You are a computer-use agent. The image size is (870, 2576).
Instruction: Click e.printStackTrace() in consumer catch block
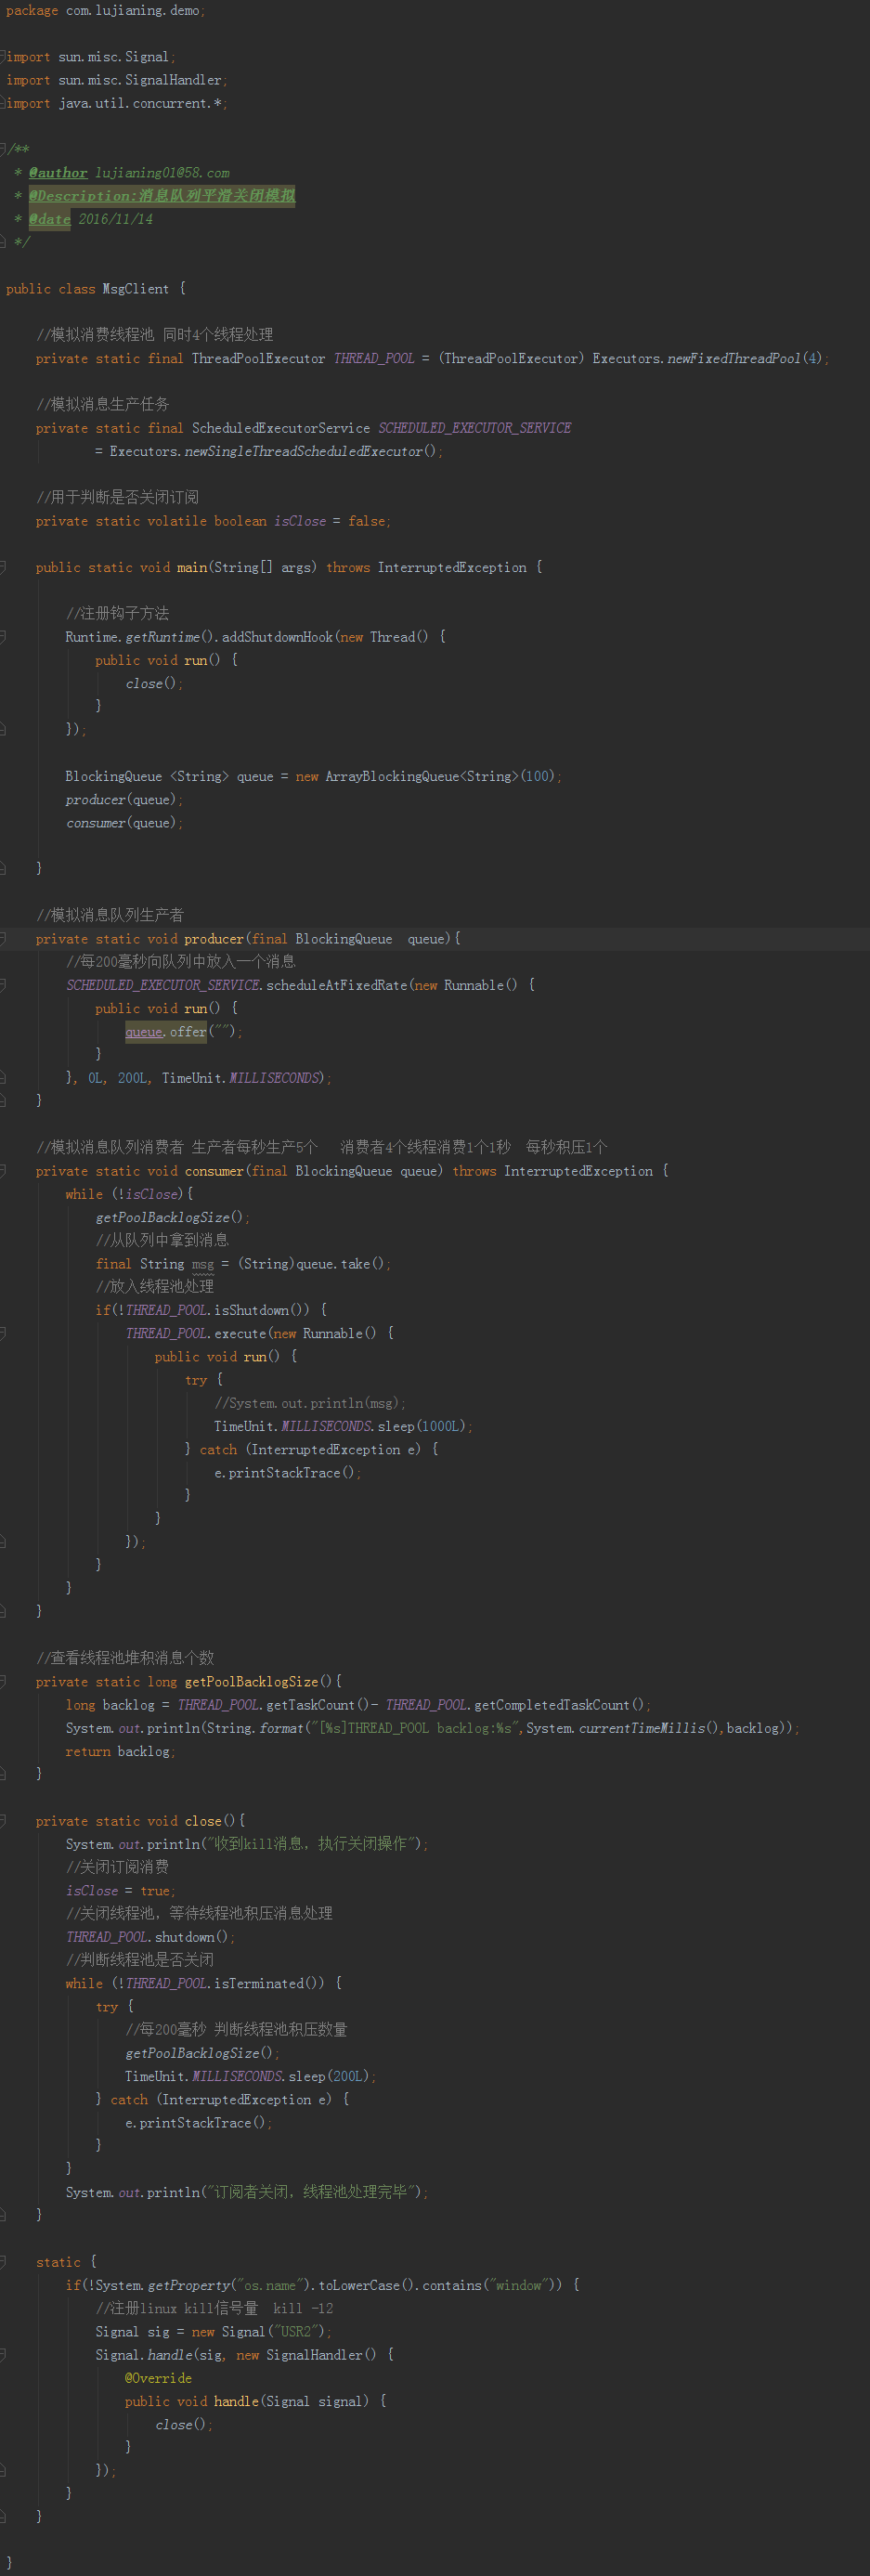tap(284, 1473)
